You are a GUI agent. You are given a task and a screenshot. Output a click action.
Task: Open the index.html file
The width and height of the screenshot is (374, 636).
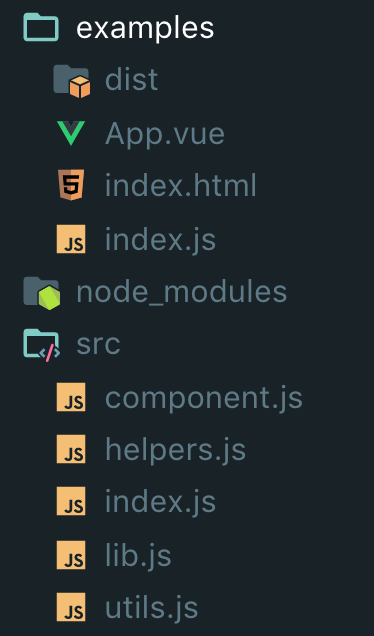tap(181, 185)
